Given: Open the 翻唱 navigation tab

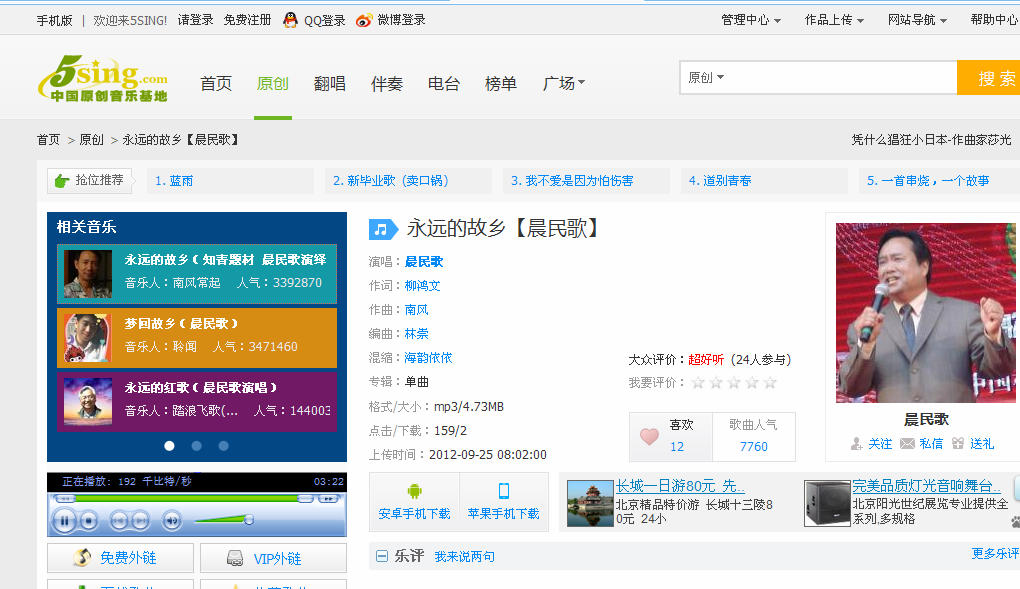Looking at the screenshot, I should pos(330,83).
